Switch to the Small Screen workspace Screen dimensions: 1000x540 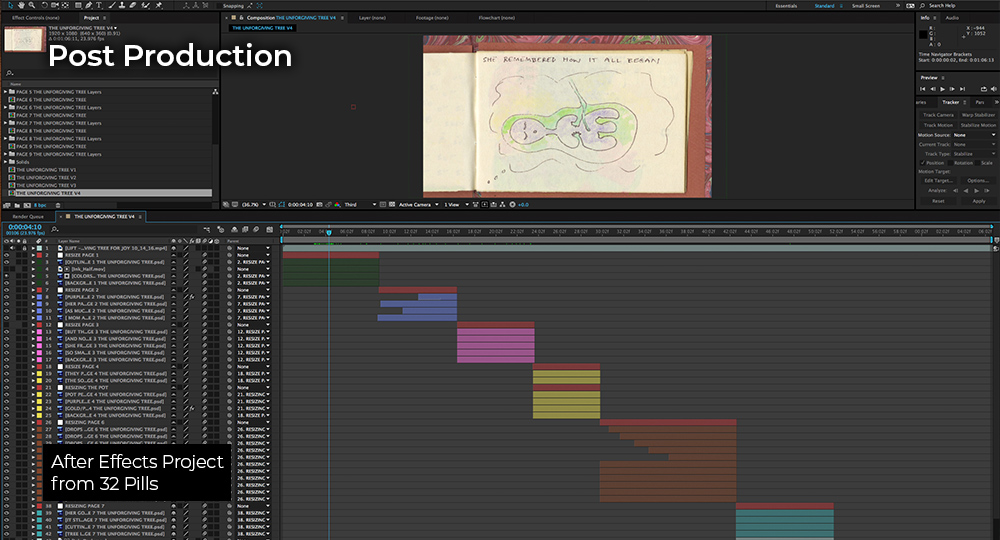coord(865,6)
